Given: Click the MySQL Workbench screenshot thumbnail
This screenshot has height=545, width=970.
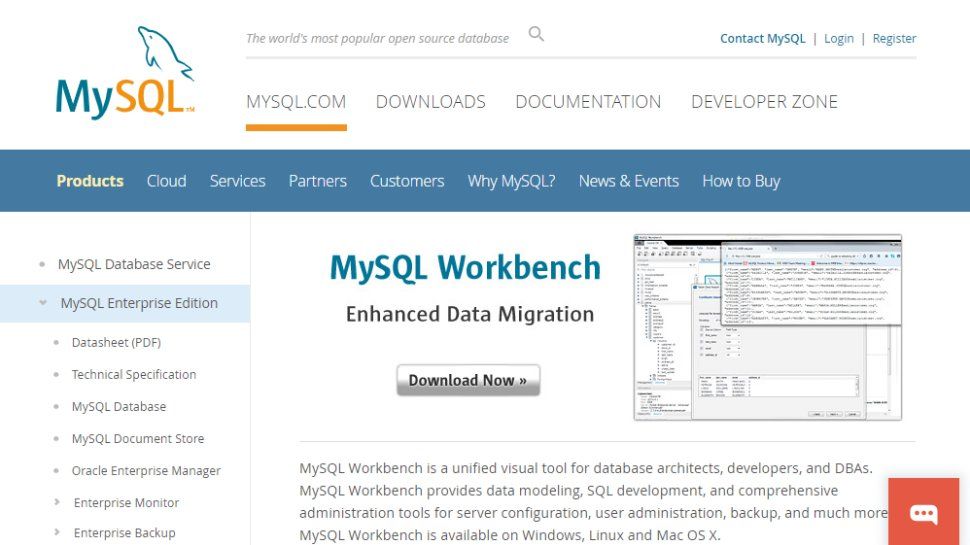Looking at the screenshot, I should tap(768, 327).
